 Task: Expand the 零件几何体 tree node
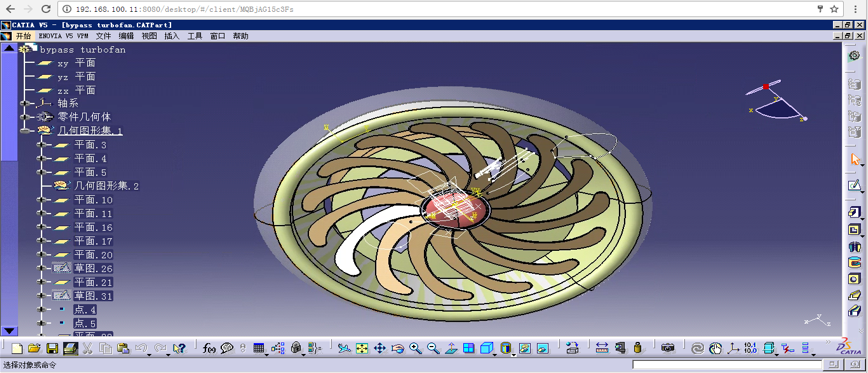point(25,117)
